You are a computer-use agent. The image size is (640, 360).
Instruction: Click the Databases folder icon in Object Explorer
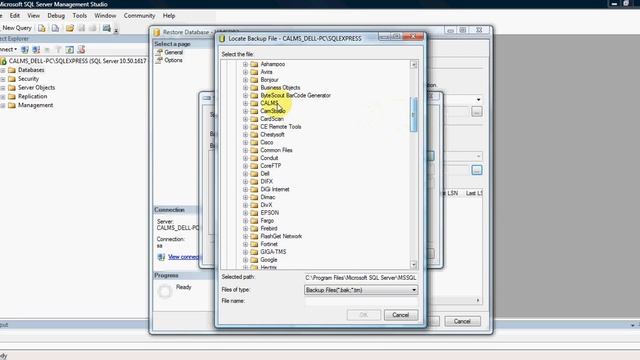click(12, 70)
